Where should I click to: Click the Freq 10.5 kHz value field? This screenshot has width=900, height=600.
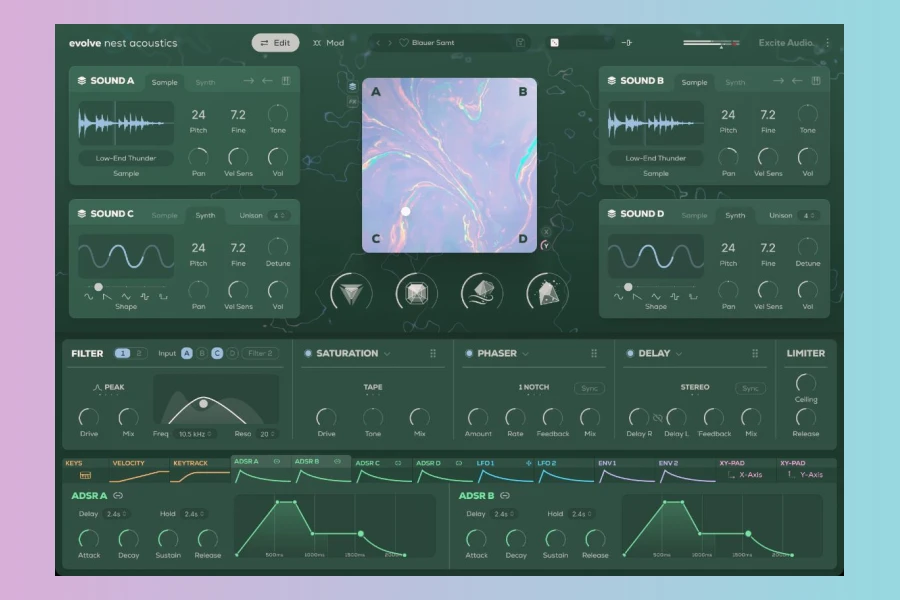(195, 434)
